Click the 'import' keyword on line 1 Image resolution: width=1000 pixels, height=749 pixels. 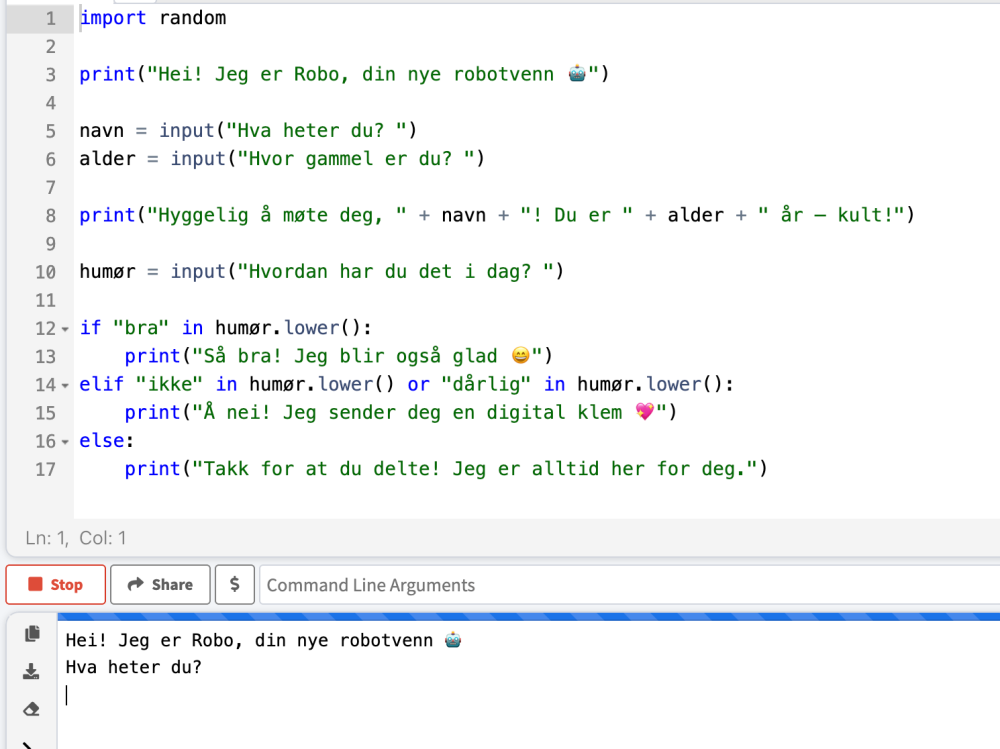coord(112,18)
